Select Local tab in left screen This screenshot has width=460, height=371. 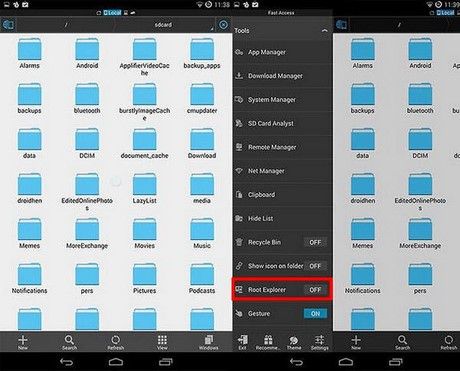click(112, 13)
